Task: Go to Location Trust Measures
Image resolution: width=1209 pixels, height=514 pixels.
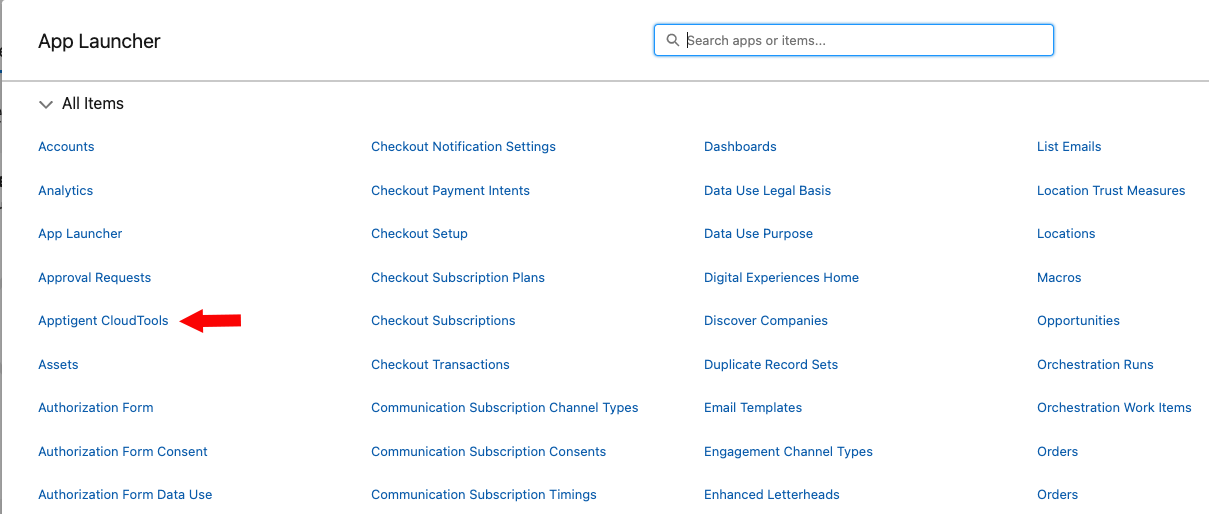Action: (1111, 191)
